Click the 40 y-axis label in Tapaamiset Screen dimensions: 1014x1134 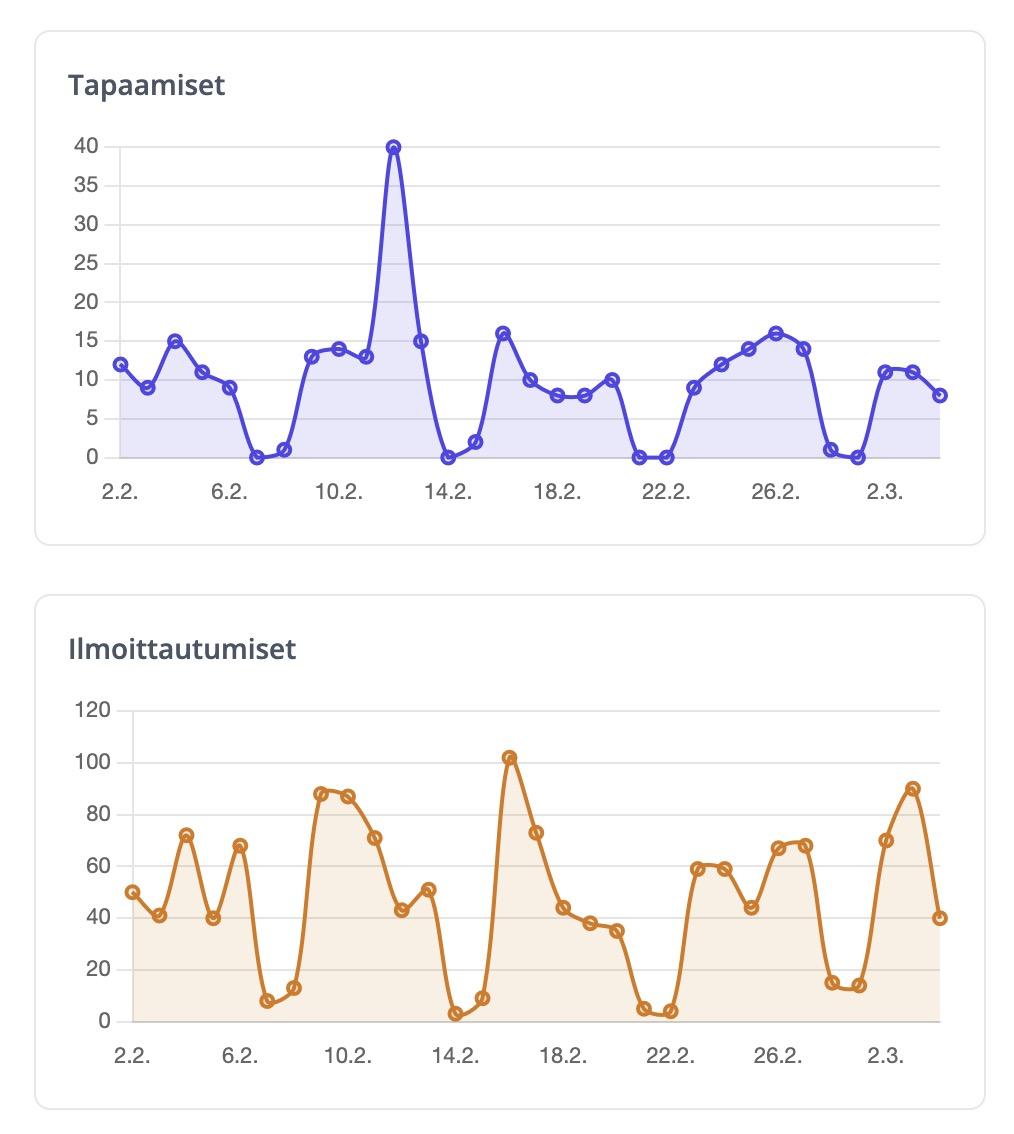(x=86, y=147)
